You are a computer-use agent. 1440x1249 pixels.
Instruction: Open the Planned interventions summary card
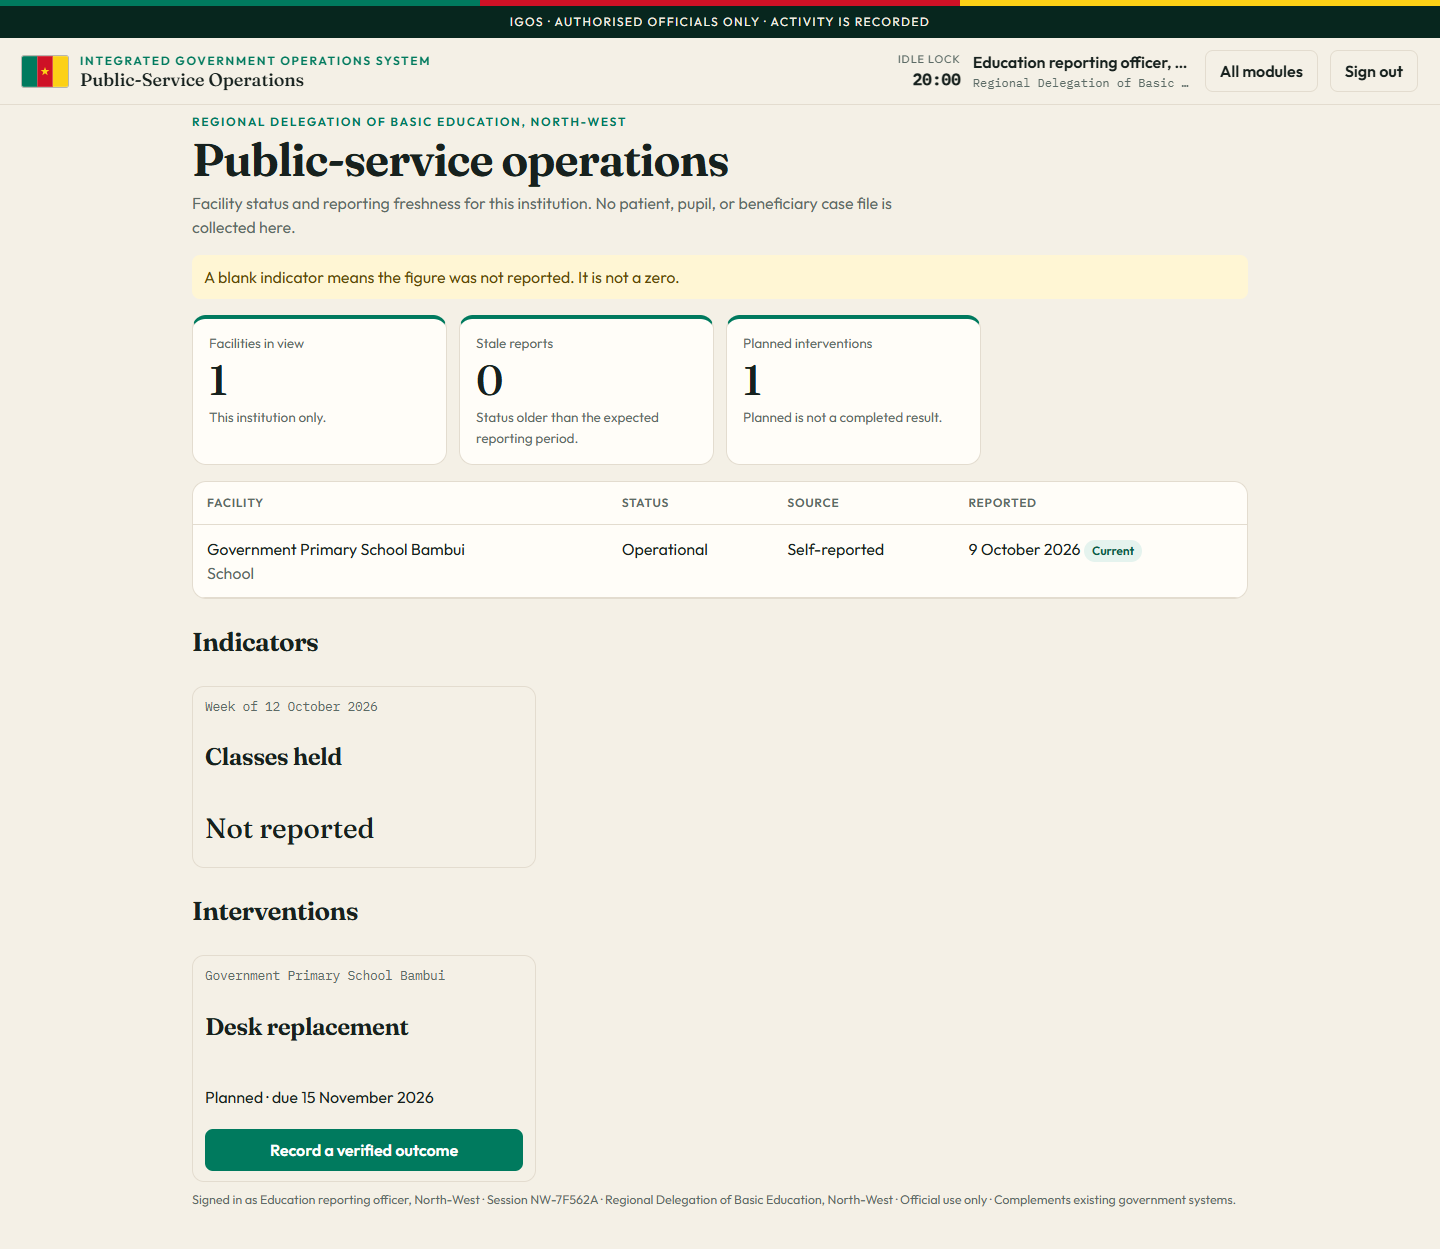(853, 390)
